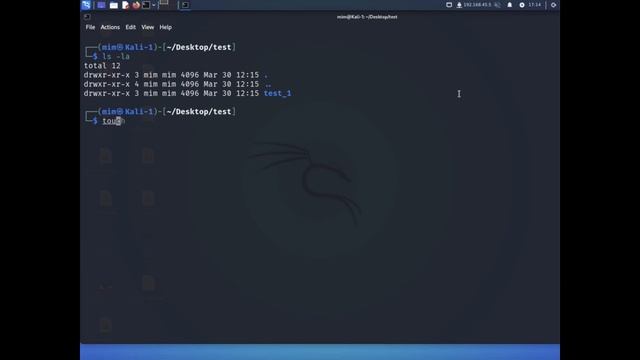Click the typed 'touch' command
640x360 pixels.
pyautogui.click(x=114, y=121)
